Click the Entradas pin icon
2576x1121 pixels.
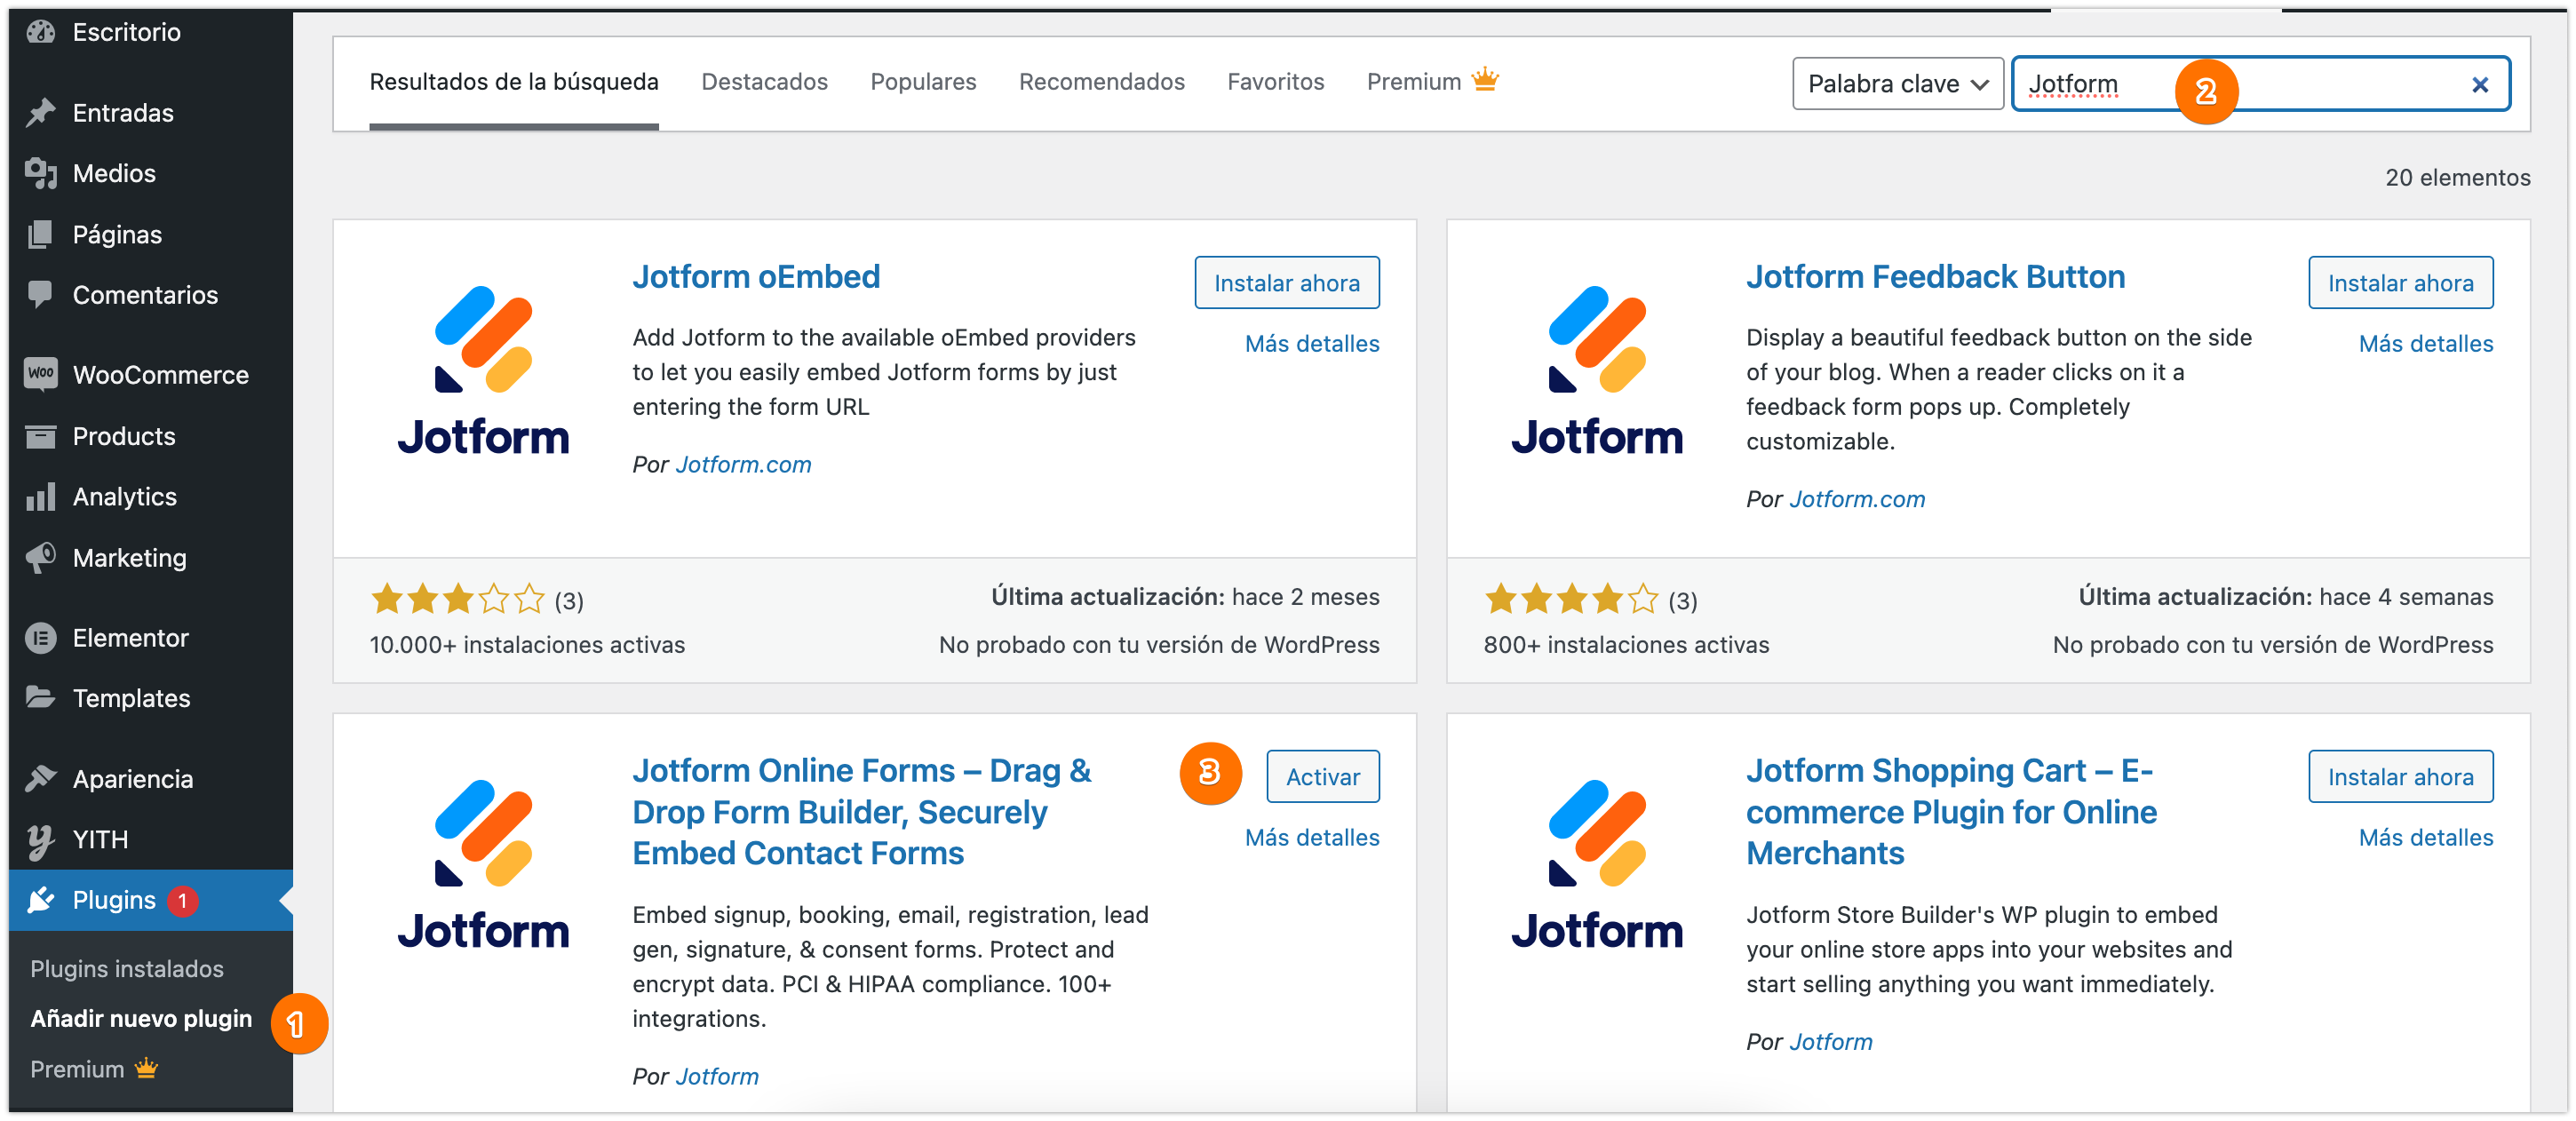41,113
